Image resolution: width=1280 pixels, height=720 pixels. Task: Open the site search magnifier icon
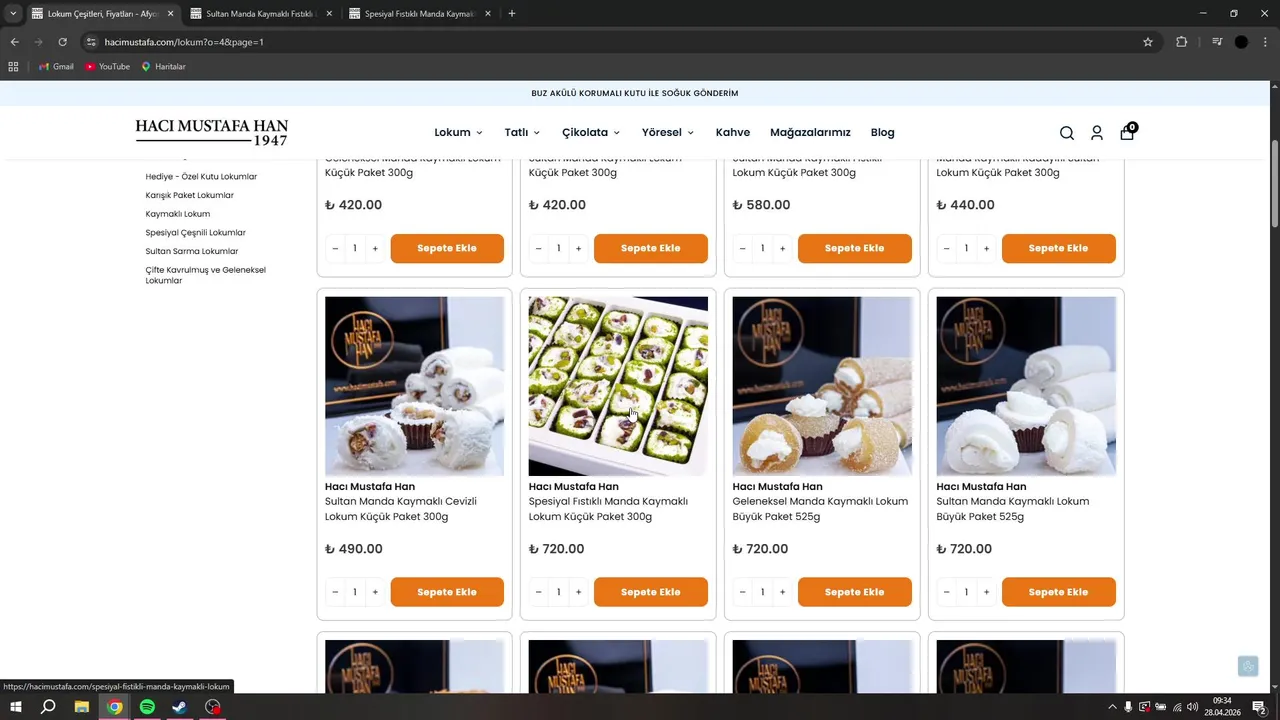[x=1067, y=133]
